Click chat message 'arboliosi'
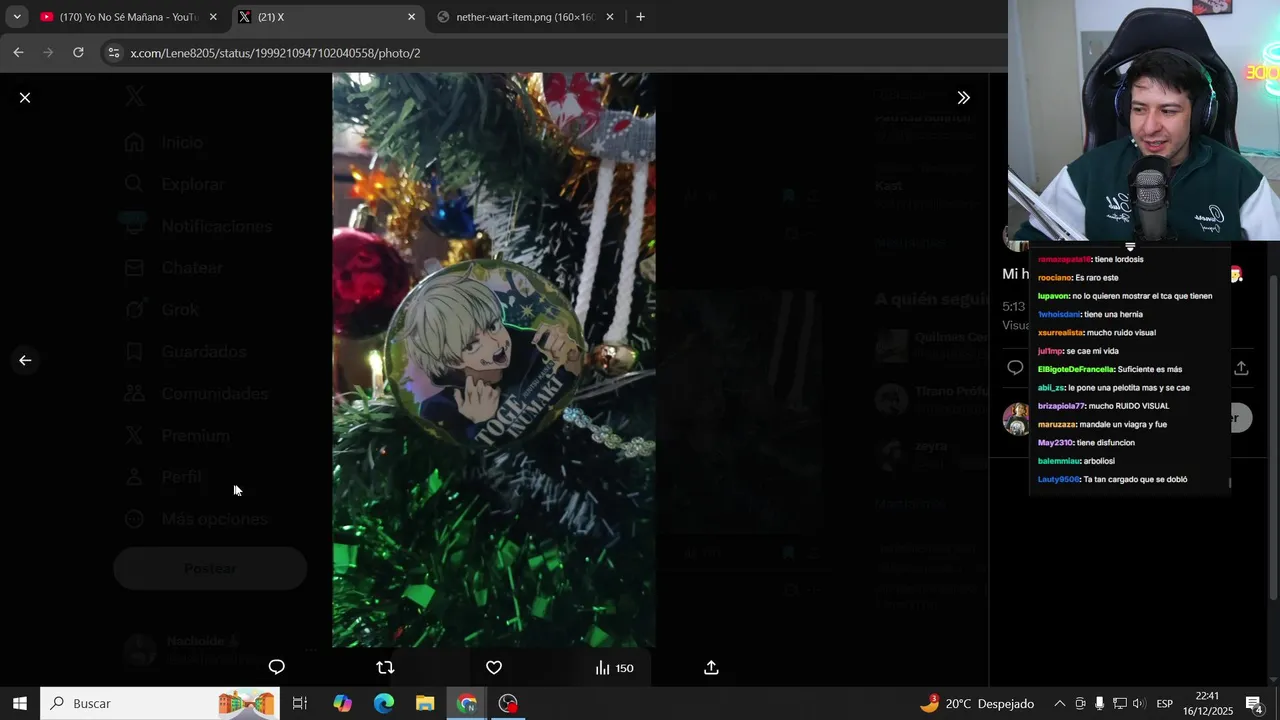This screenshot has width=1280, height=720. pos(1098,461)
